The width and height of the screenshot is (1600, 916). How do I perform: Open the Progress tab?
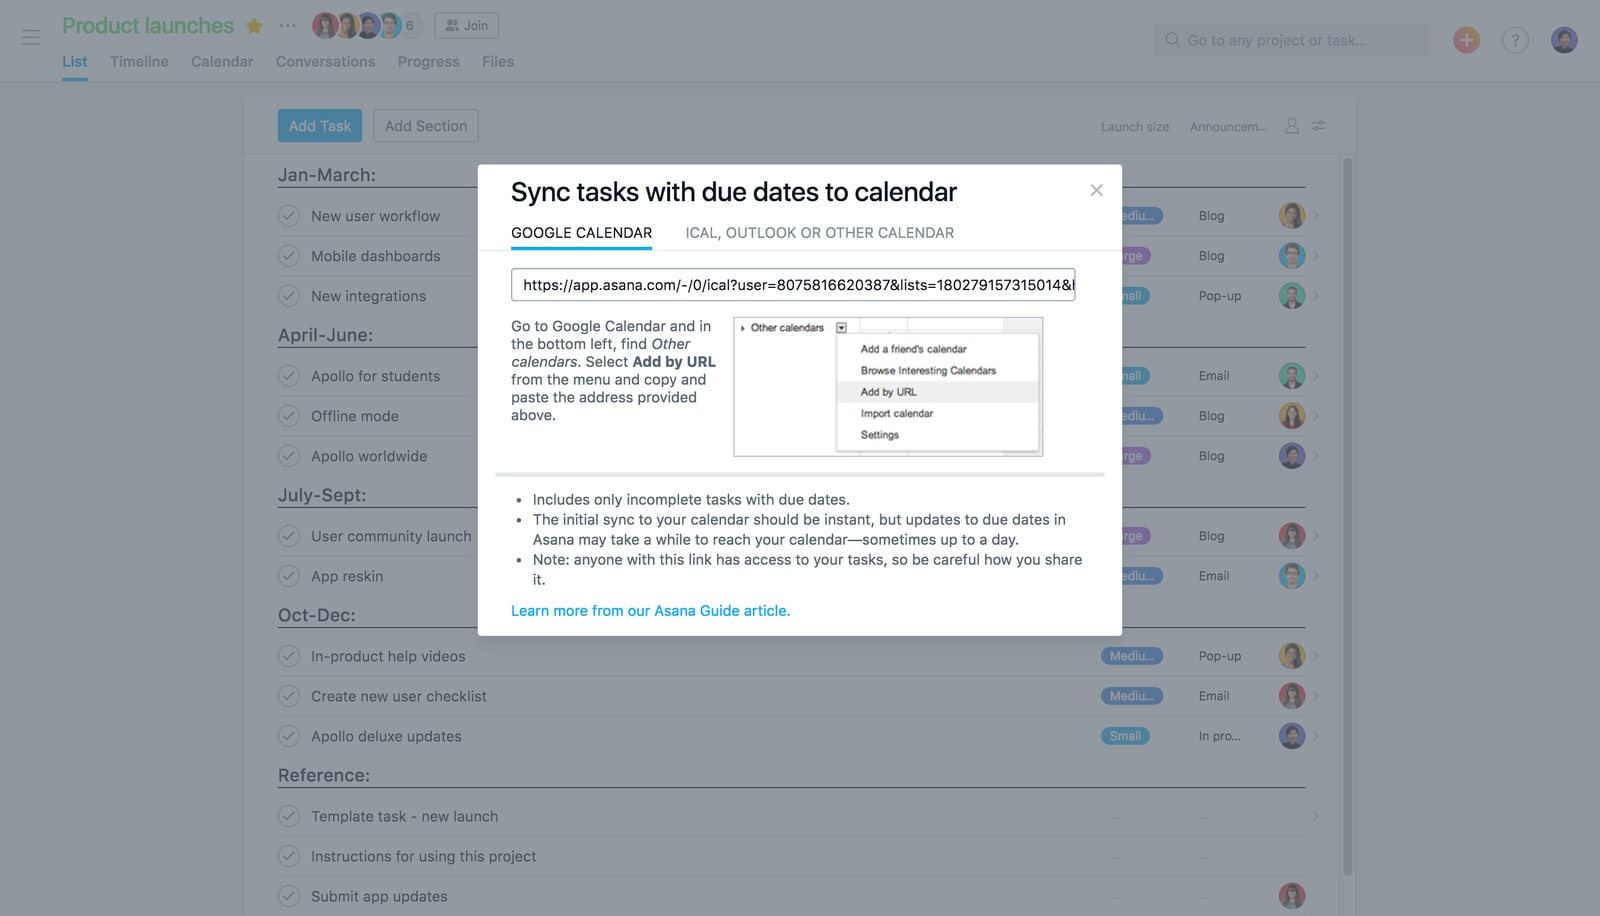coord(428,62)
